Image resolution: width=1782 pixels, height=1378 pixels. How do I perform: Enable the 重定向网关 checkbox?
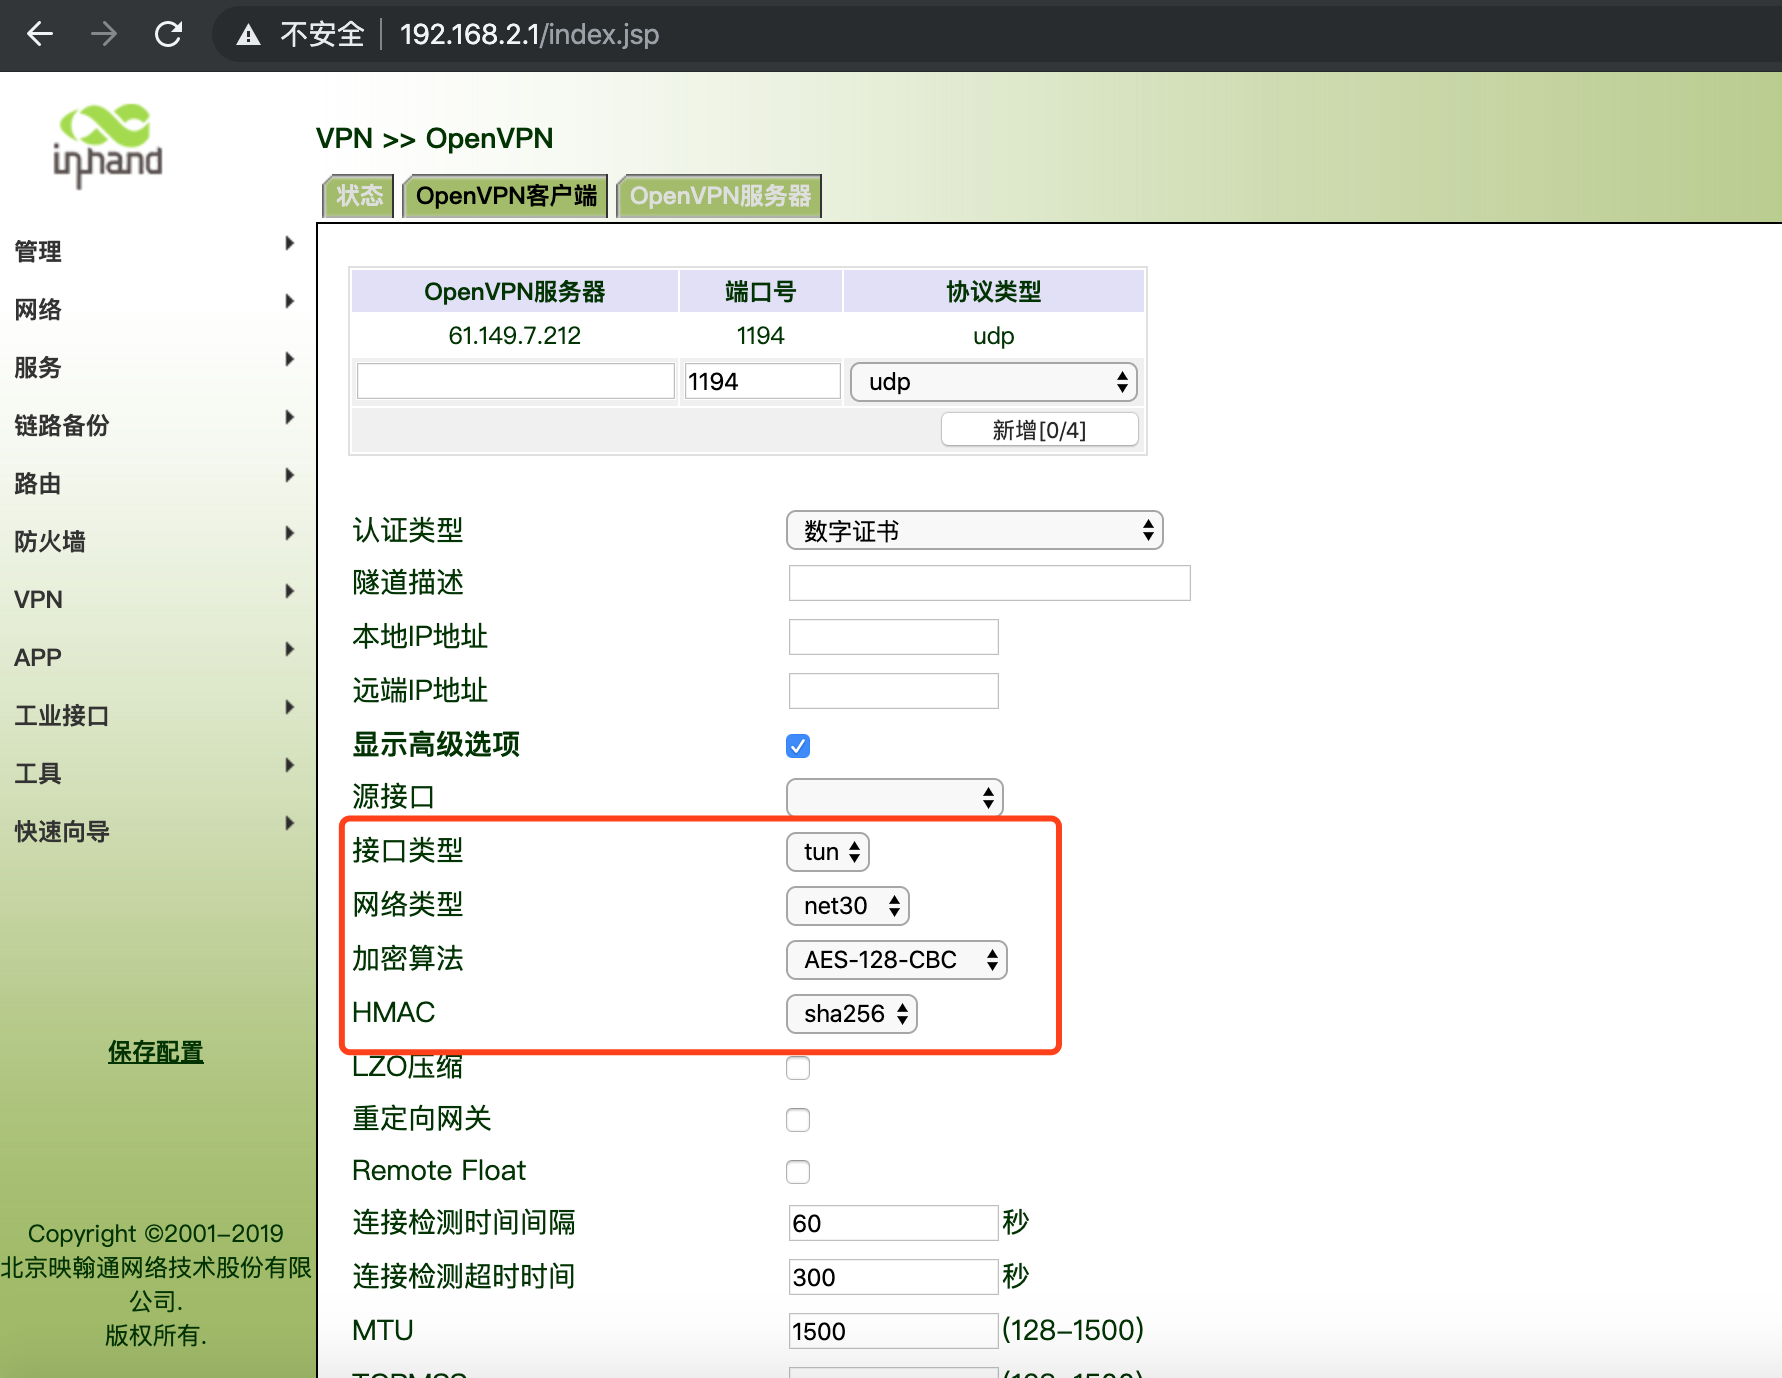point(798,1120)
